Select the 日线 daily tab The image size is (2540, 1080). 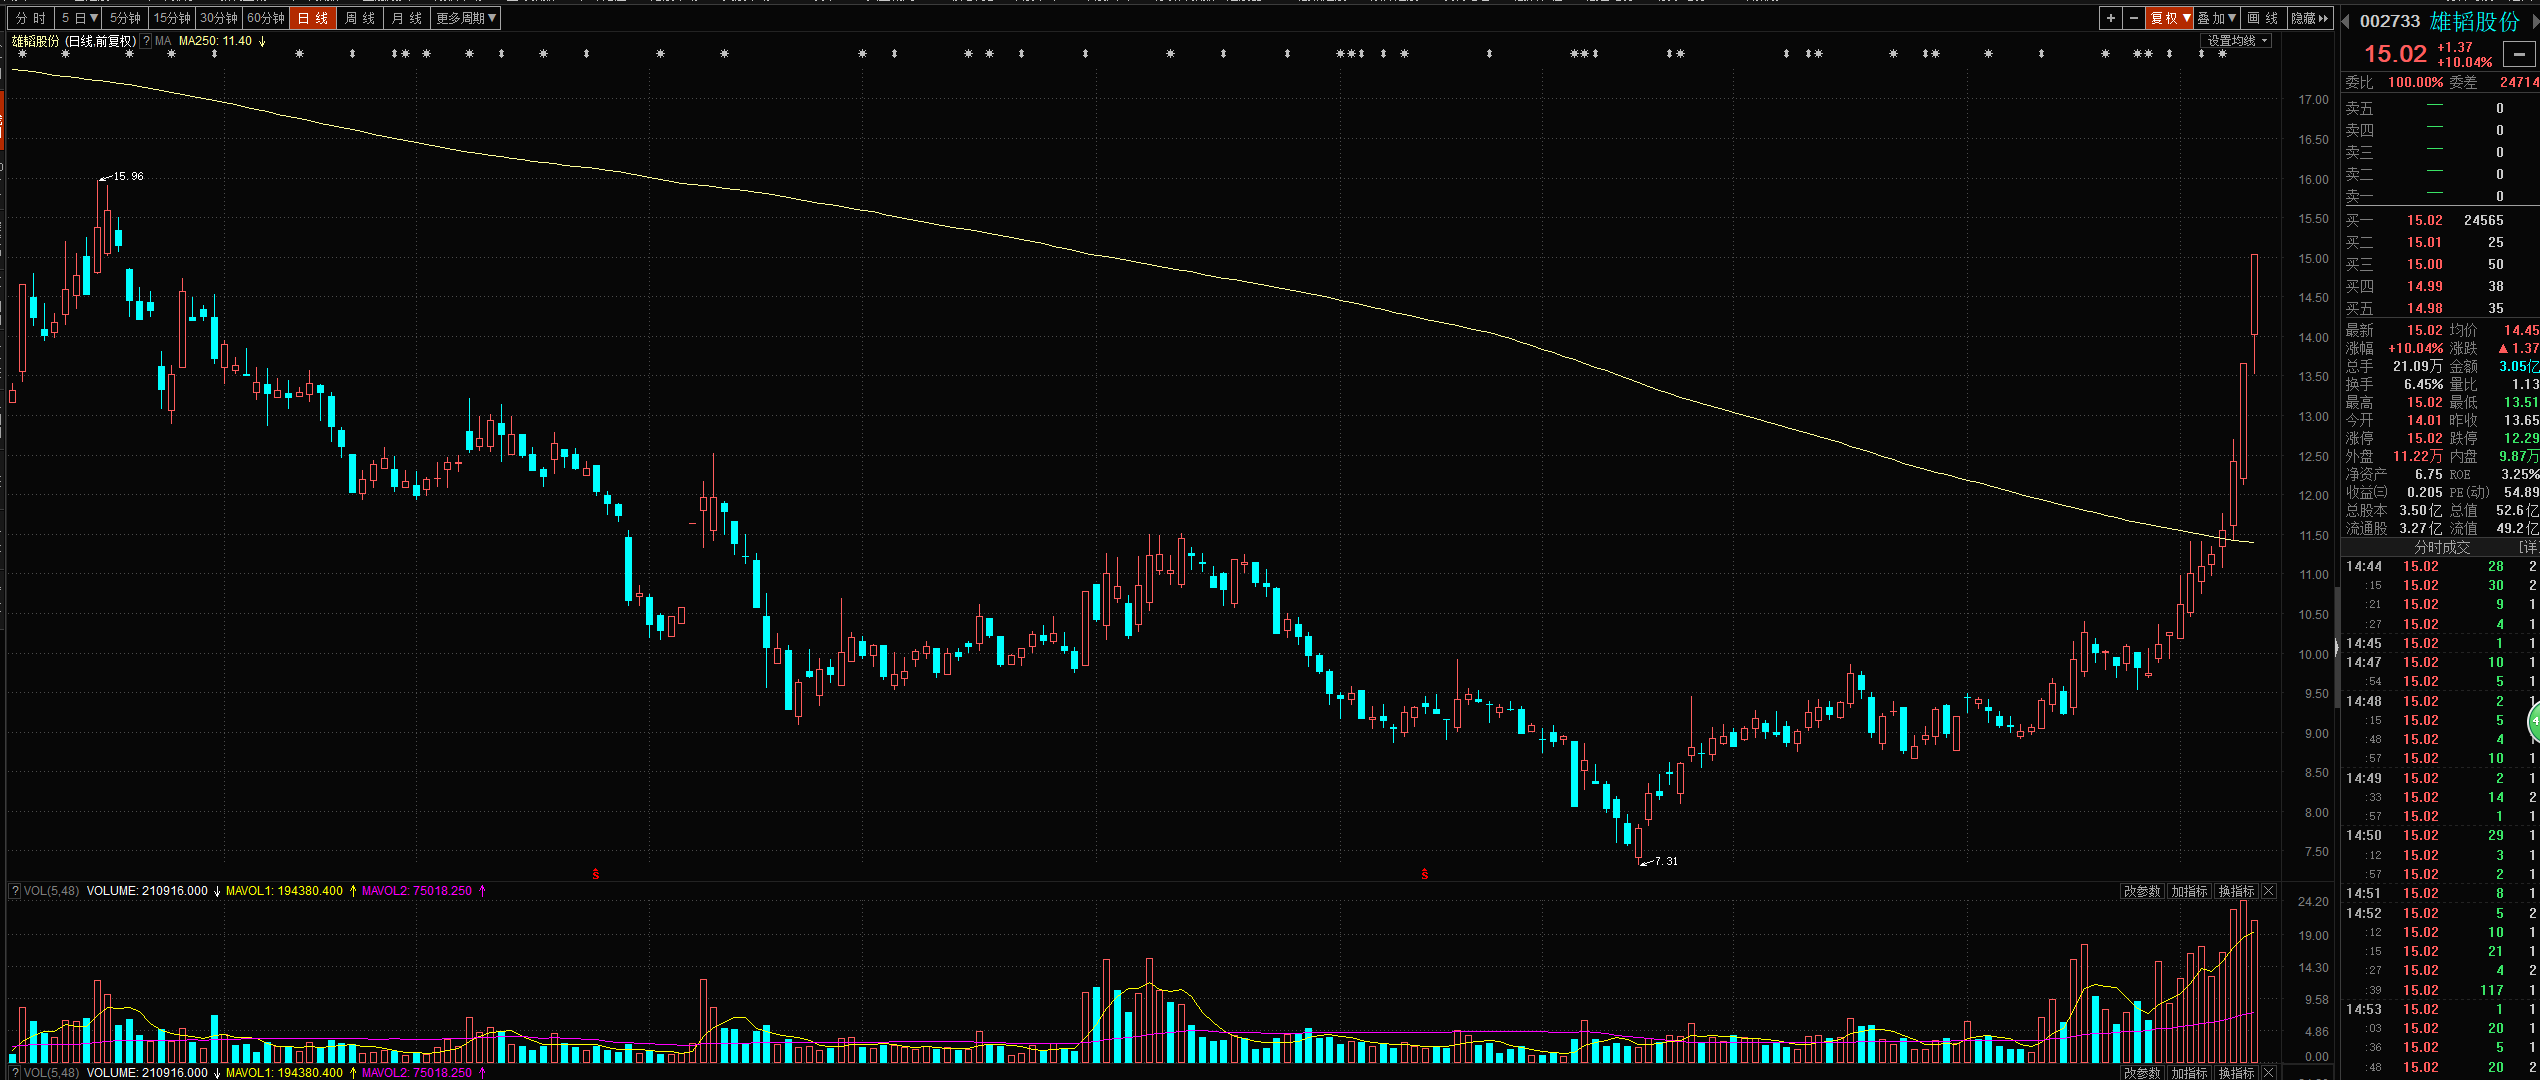coord(312,18)
